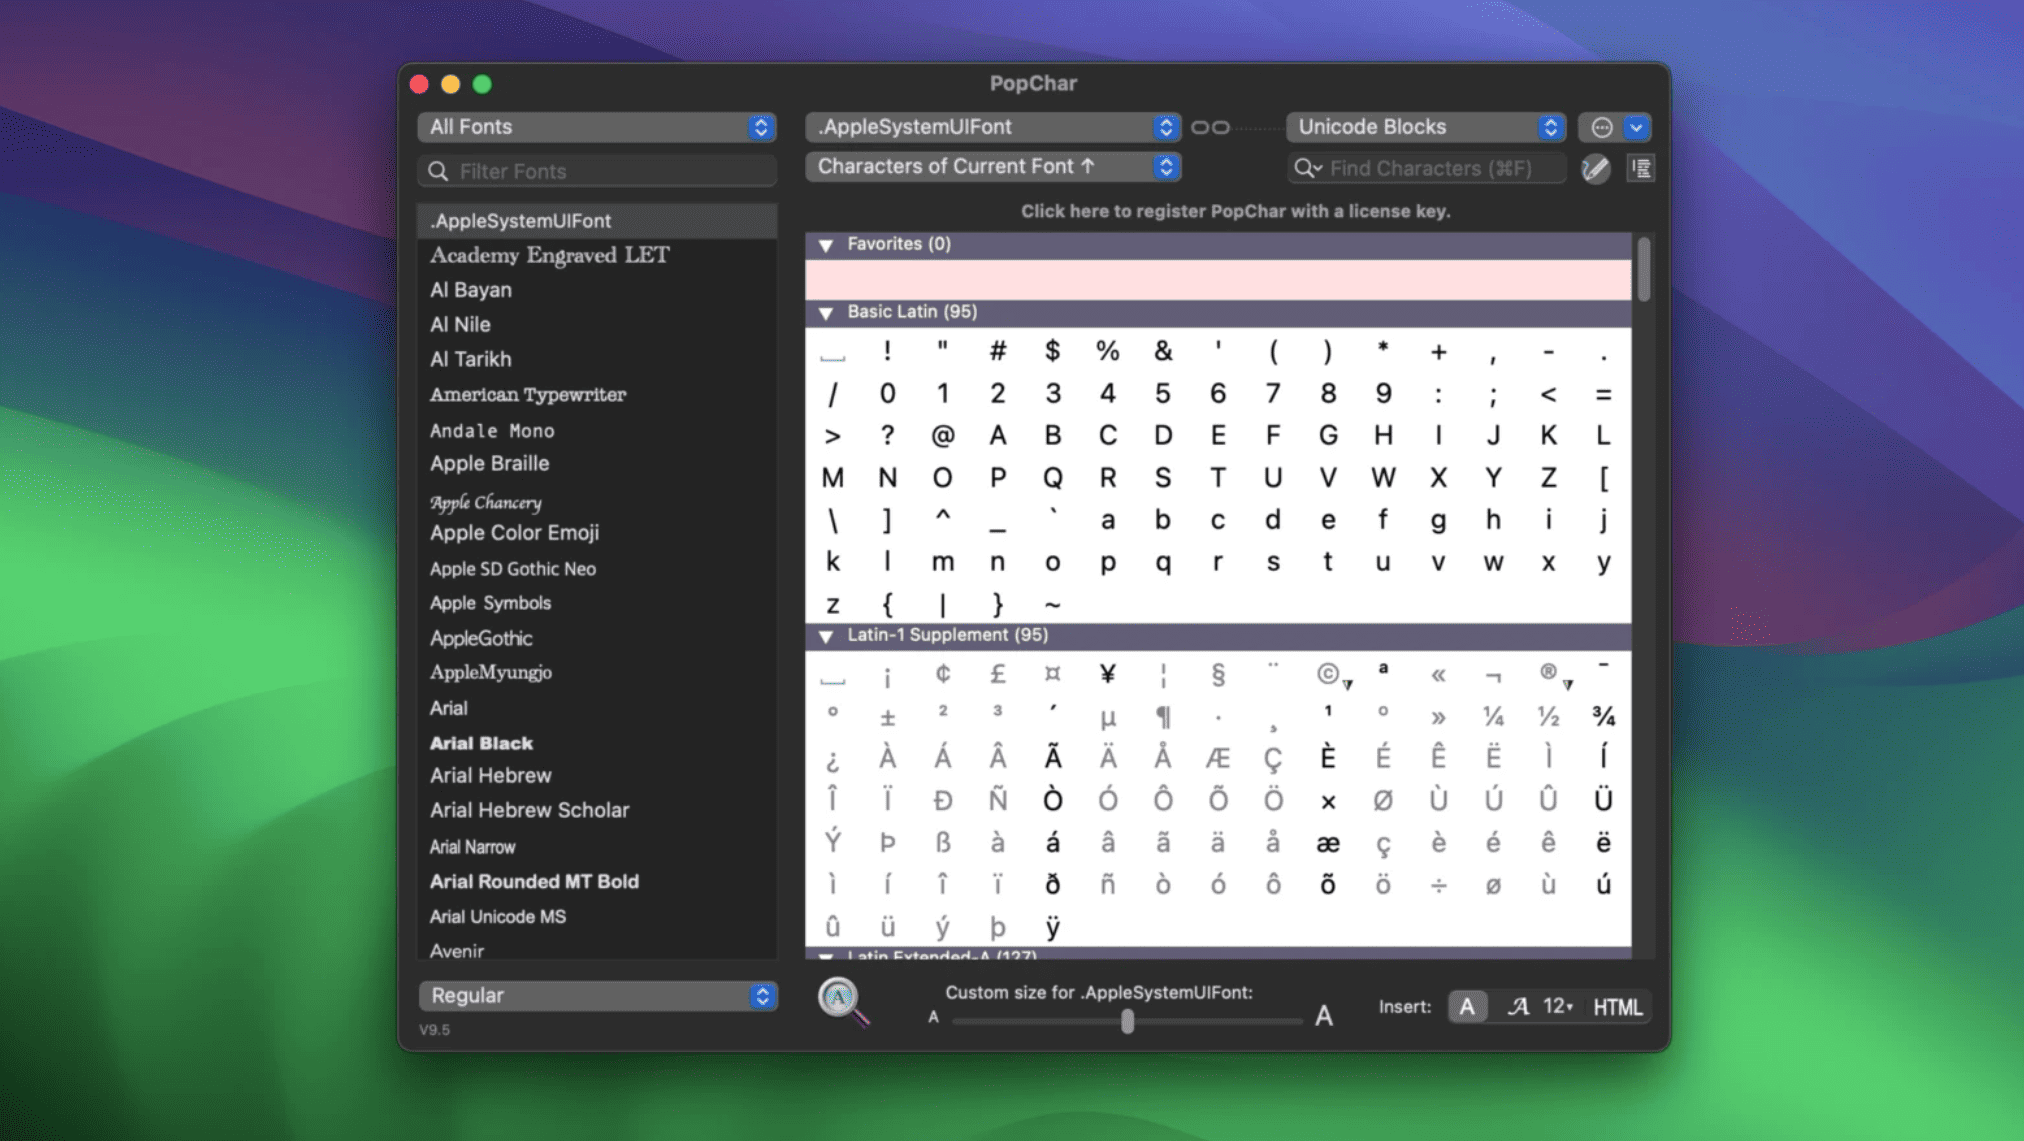Viewport: 2024px width, 1141px height.
Task: Choose the ampersand & character
Action: click(x=1162, y=351)
